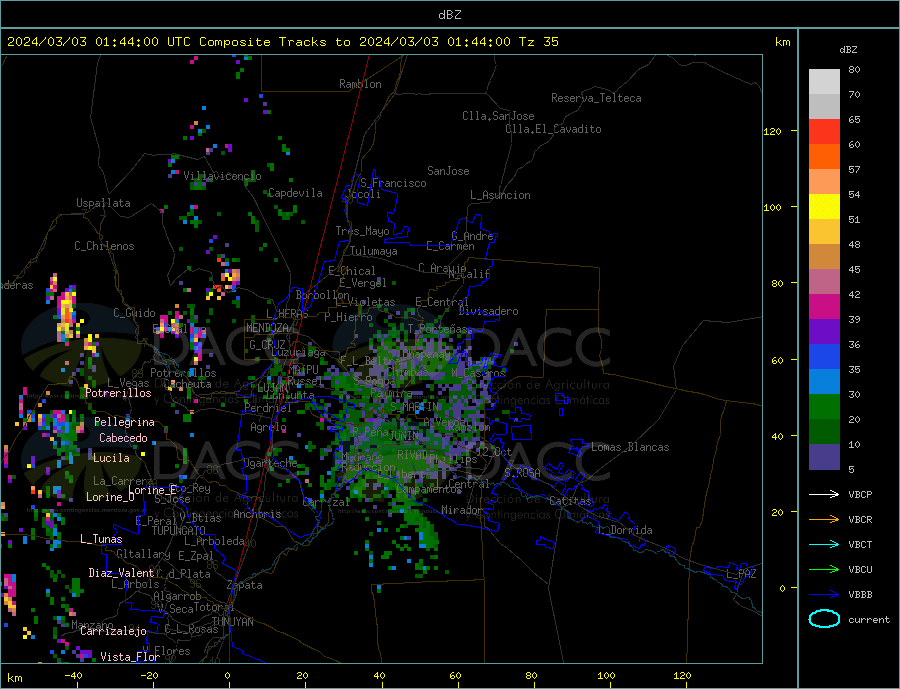Pick the slate purple 10 dBZ swatch
The image size is (900, 689).
tap(824, 456)
